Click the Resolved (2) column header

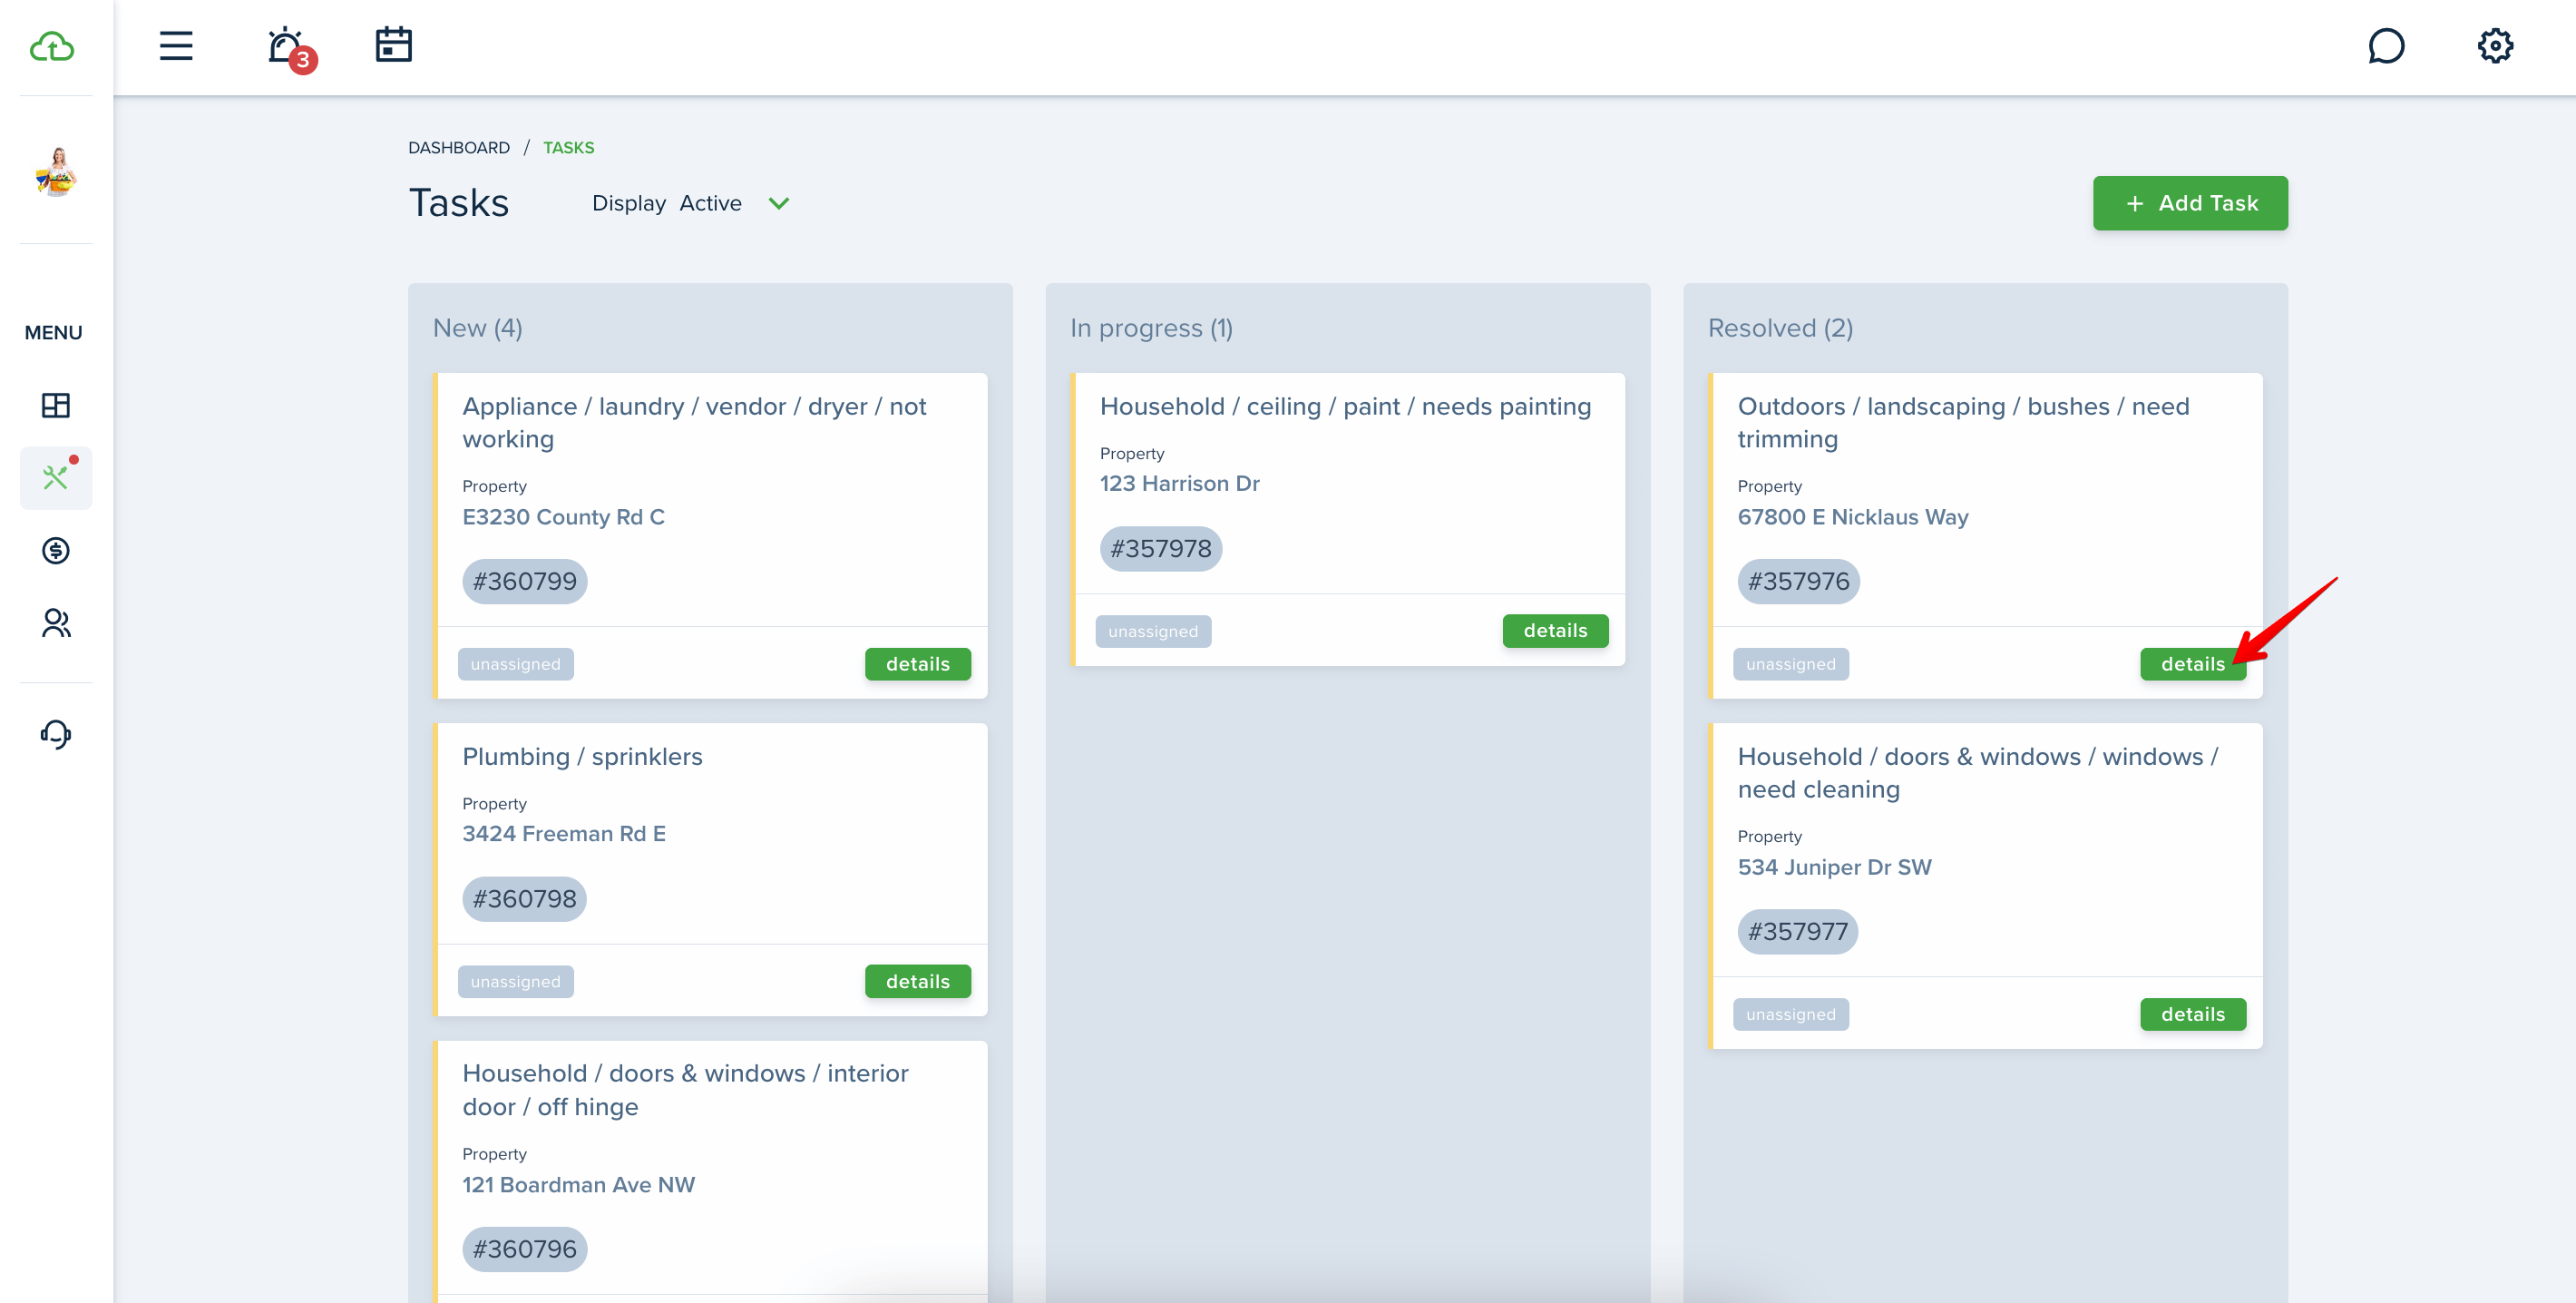click(x=1780, y=328)
